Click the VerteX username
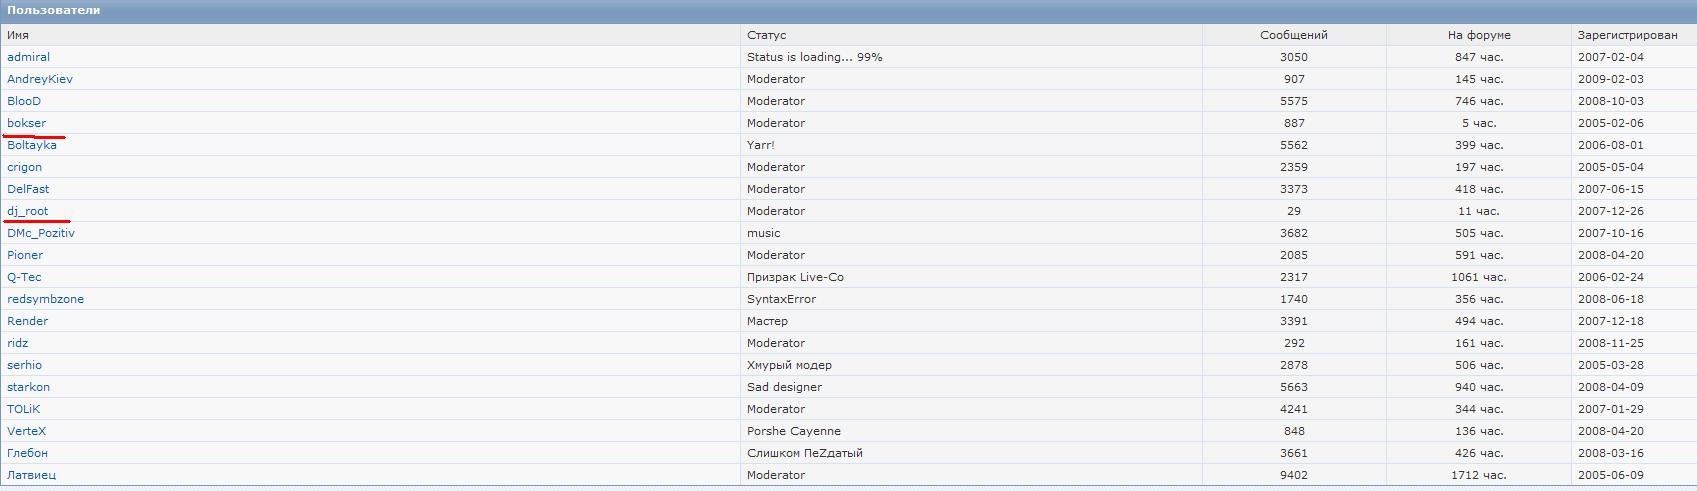 [27, 431]
